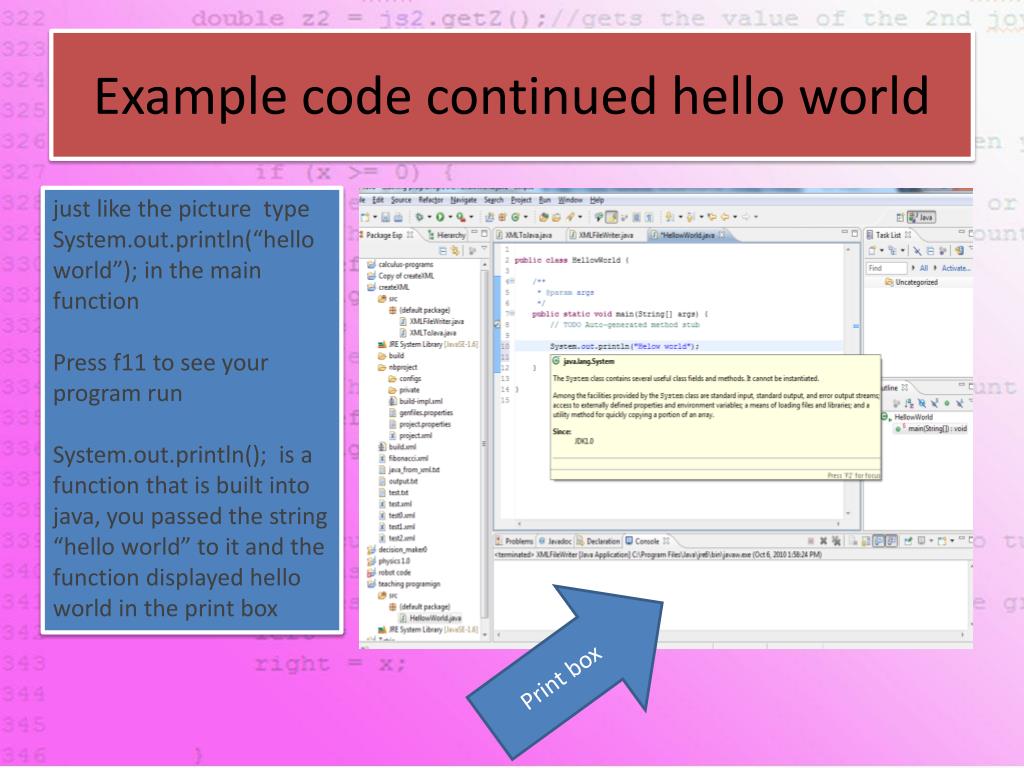Select HellowWorld class in Outline

pos(908,417)
